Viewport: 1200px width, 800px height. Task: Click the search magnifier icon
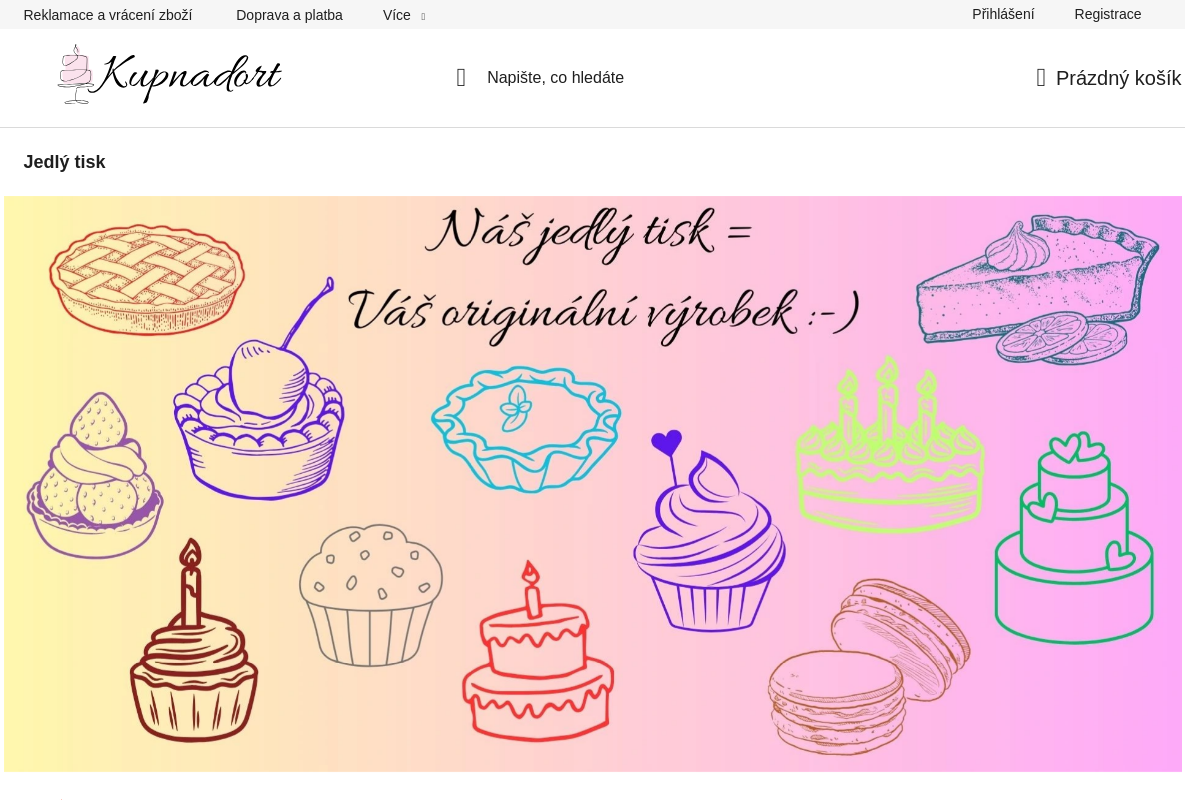coord(461,78)
